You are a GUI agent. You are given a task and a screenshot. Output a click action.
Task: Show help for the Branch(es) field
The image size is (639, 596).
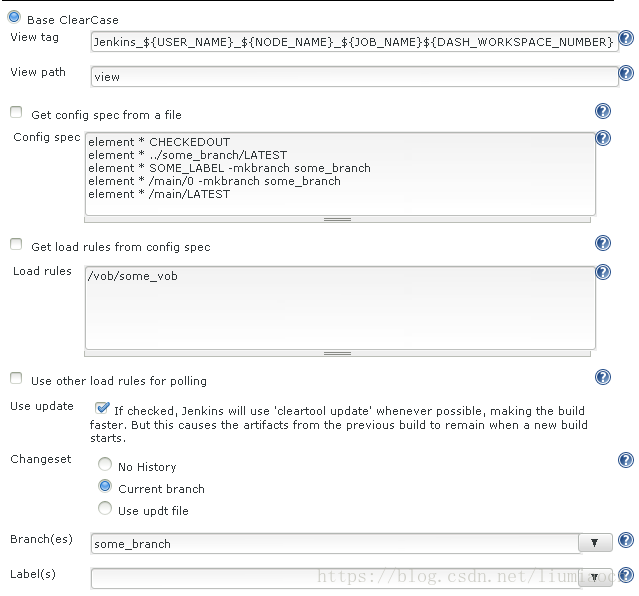[x=626, y=541]
